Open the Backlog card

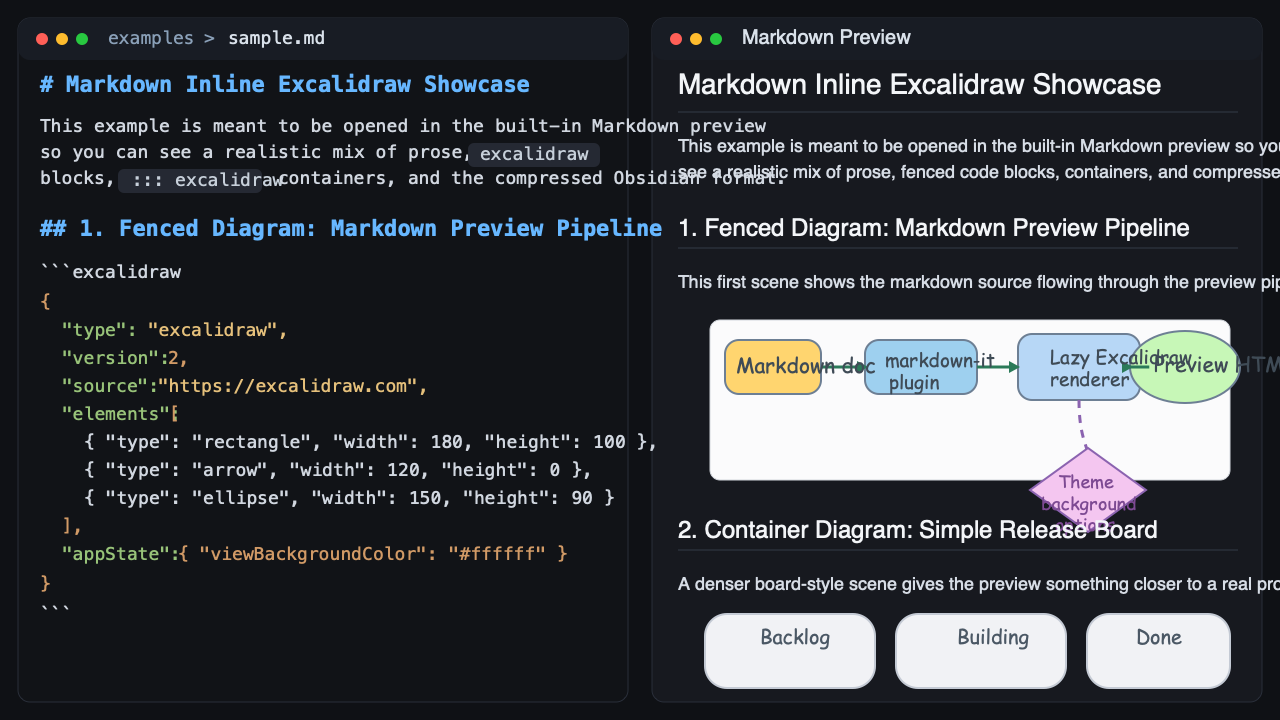[789, 650]
